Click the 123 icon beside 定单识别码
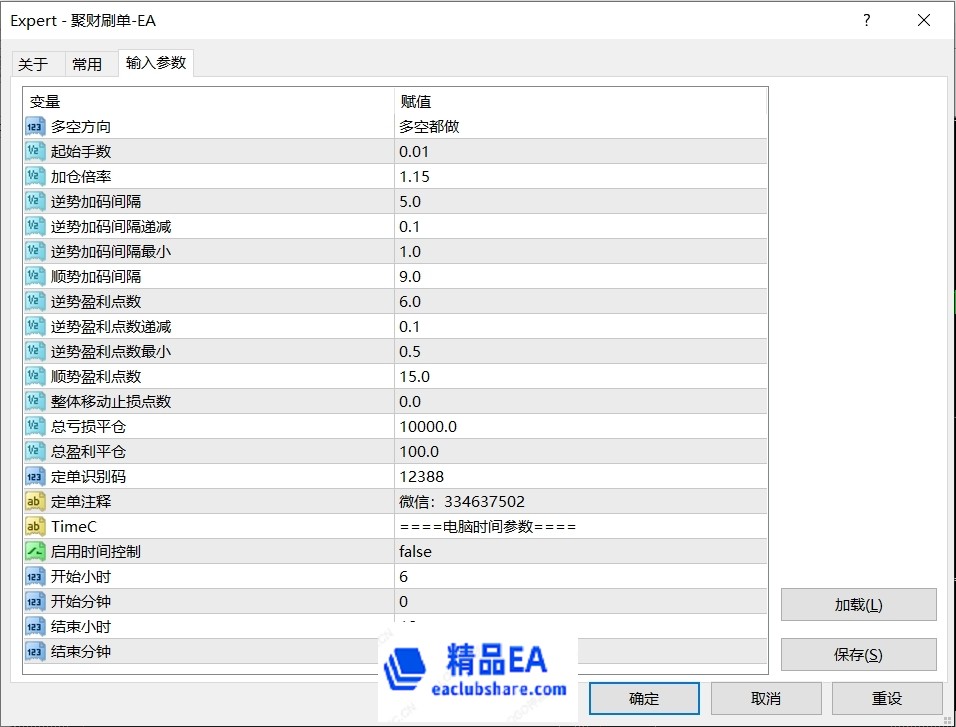 pyautogui.click(x=35, y=476)
